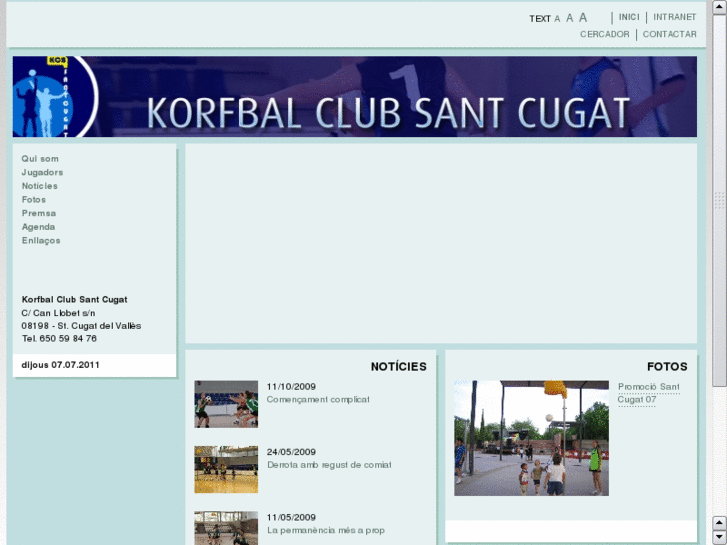Screen dimensions: 727x545
Task: Click the Korfbal Club Sant Cugat banner
Action: pos(355,96)
